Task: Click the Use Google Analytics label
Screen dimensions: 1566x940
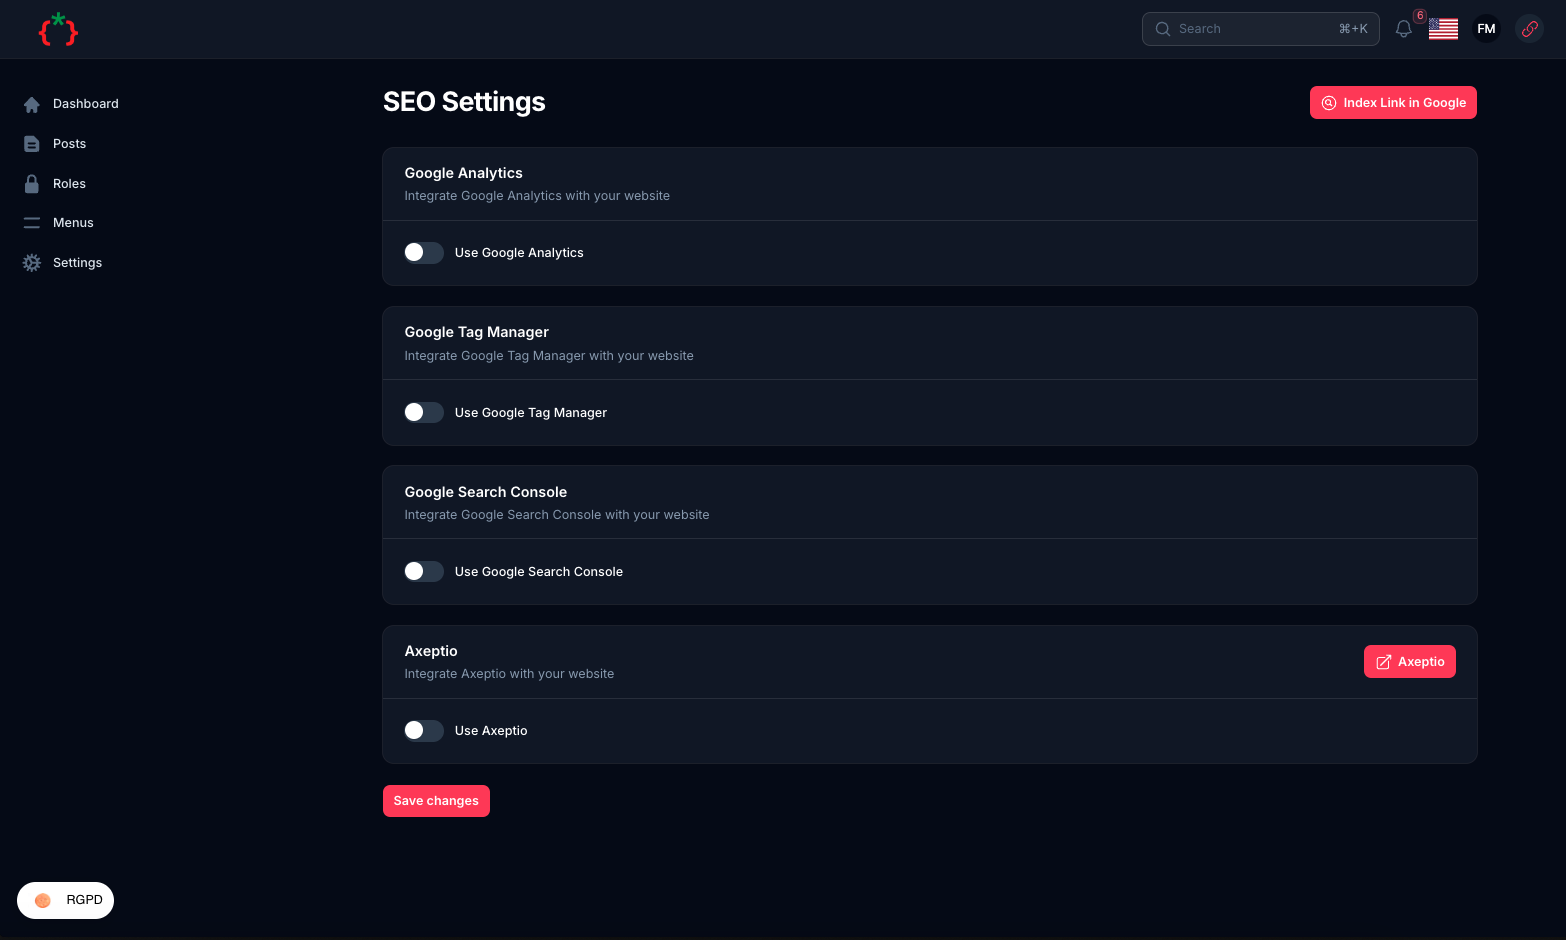Action: pos(519,253)
